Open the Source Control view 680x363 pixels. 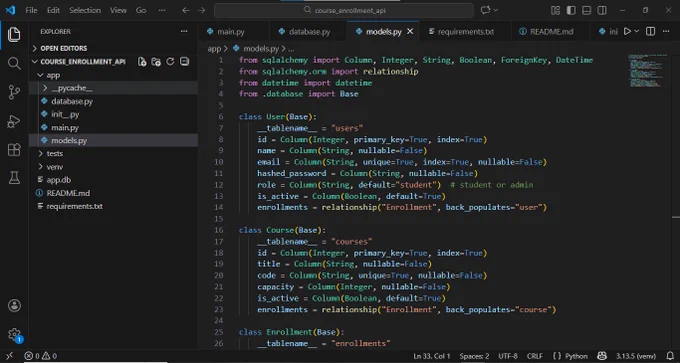coord(14,92)
